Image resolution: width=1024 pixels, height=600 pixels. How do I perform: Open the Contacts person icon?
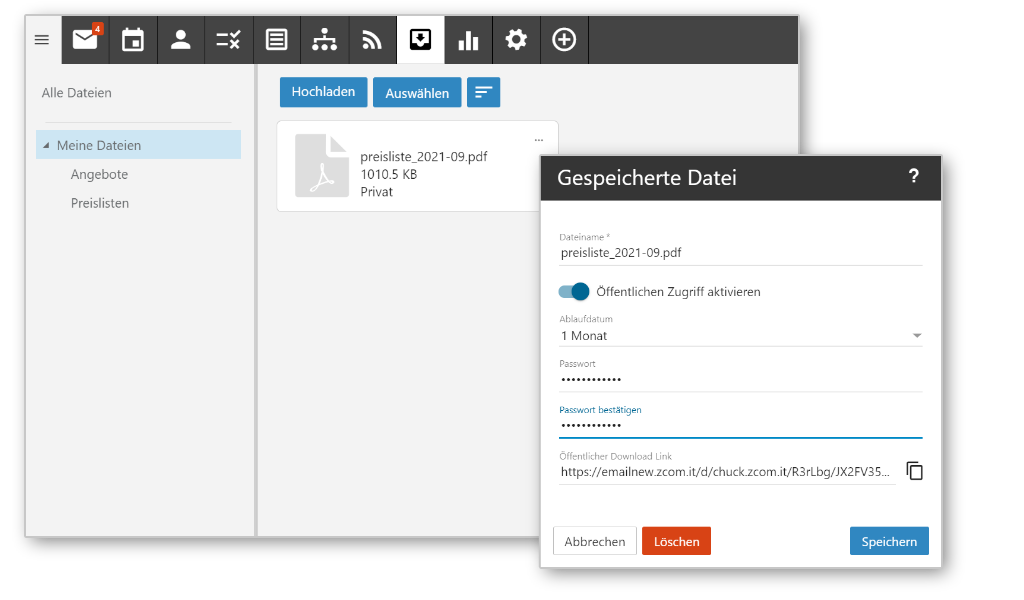tap(181, 40)
